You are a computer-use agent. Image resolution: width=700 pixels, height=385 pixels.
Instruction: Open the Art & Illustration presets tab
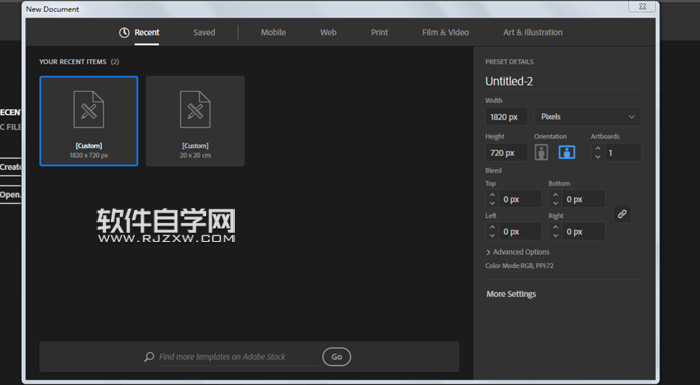533,32
